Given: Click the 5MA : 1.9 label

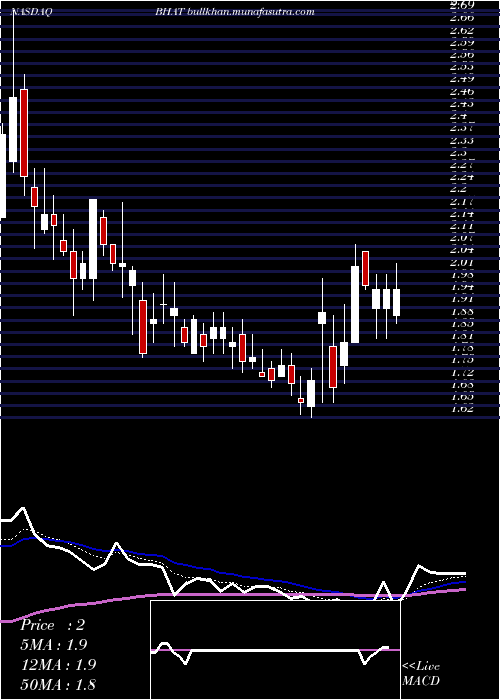Looking at the screenshot, I should tap(54, 645).
